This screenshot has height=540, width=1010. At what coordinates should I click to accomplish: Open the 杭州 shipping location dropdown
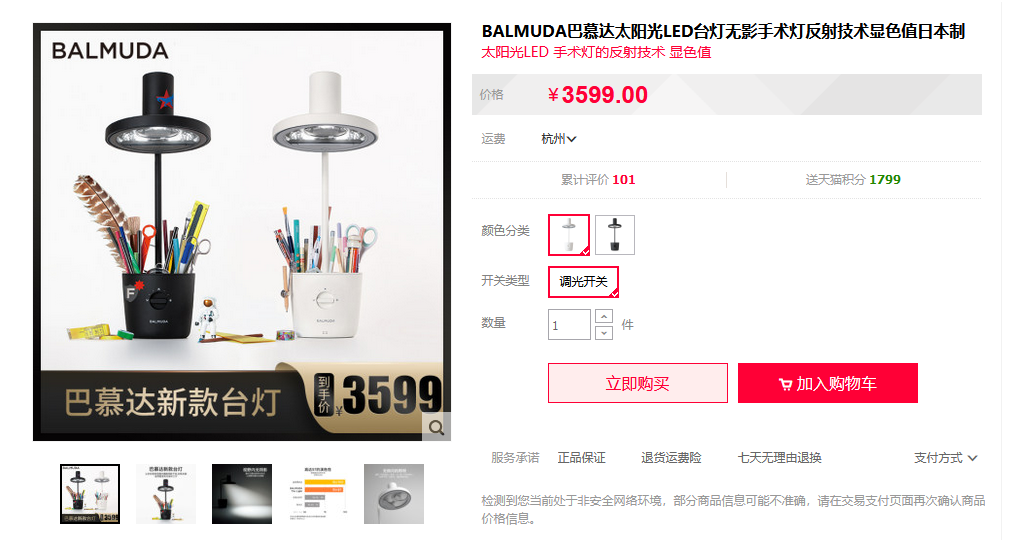point(558,139)
